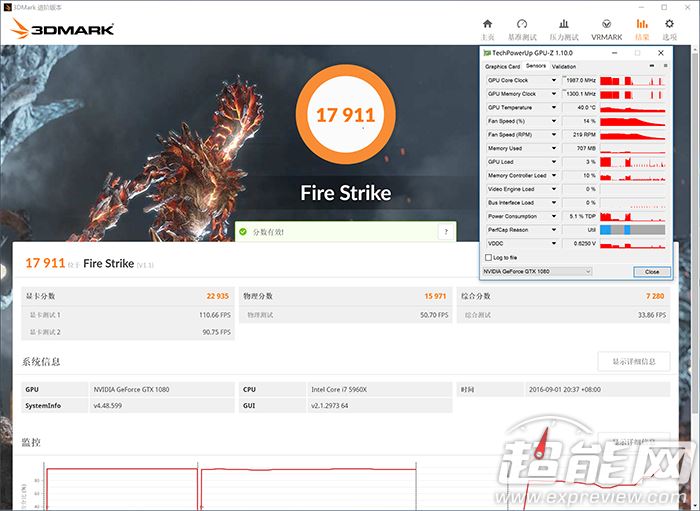
Task: Switch to the Graphics Card tab in GPU-Z
Action: (502, 66)
